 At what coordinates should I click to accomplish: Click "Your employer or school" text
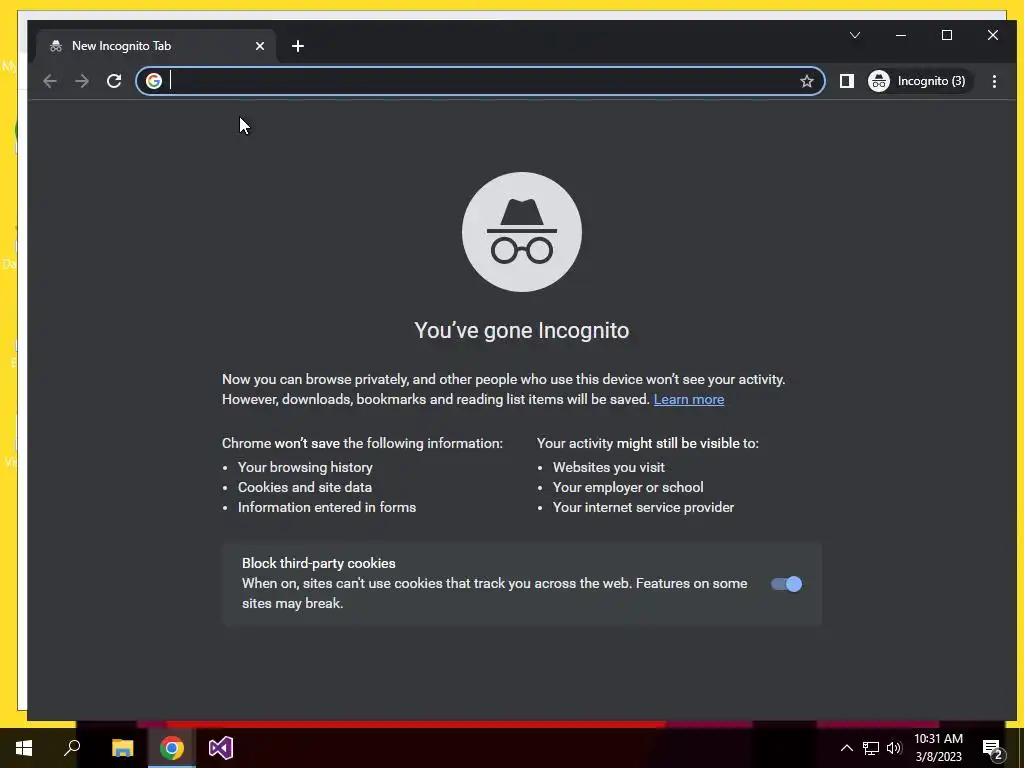tap(628, 487)
